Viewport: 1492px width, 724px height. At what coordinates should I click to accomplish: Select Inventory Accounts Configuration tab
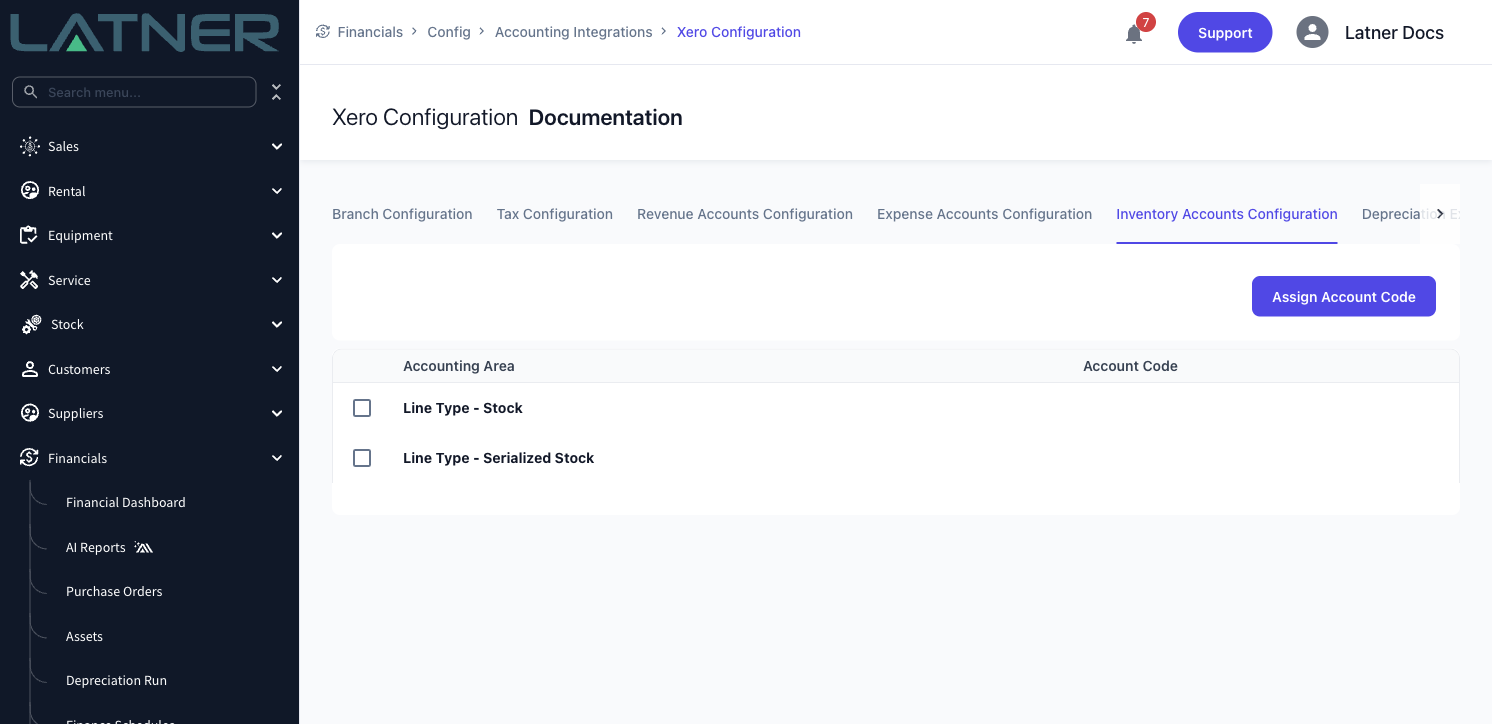1227,214
